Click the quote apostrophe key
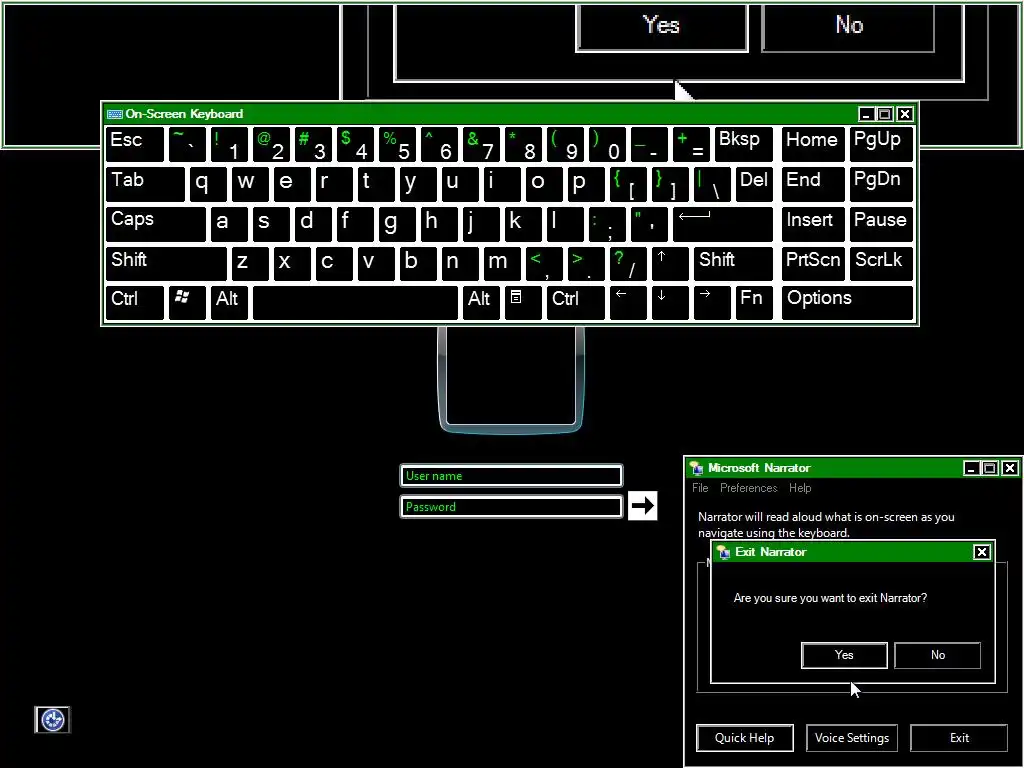Screen dimensions: 1024x768 (649, 224)
